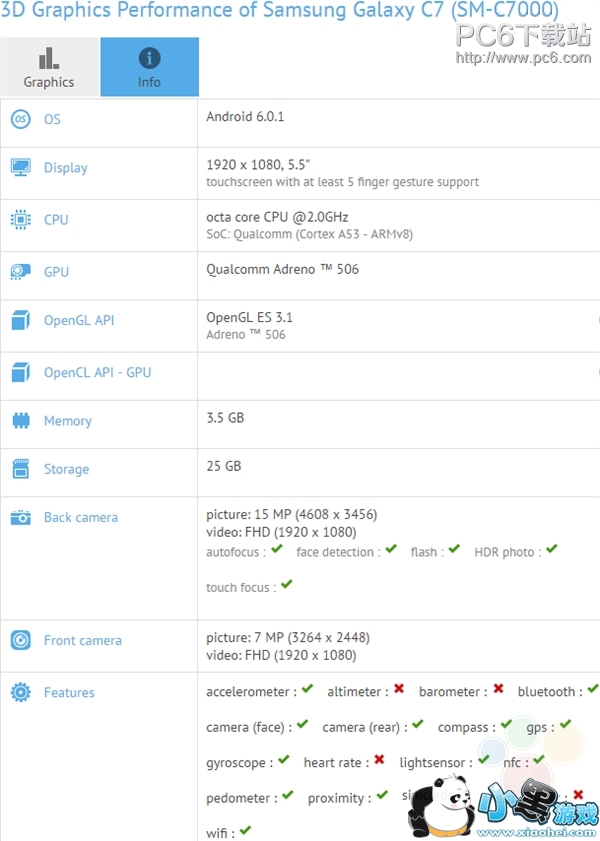Click the CPU chip icon
The height and width of the screenshot is (841, 600).
[20, 219]
